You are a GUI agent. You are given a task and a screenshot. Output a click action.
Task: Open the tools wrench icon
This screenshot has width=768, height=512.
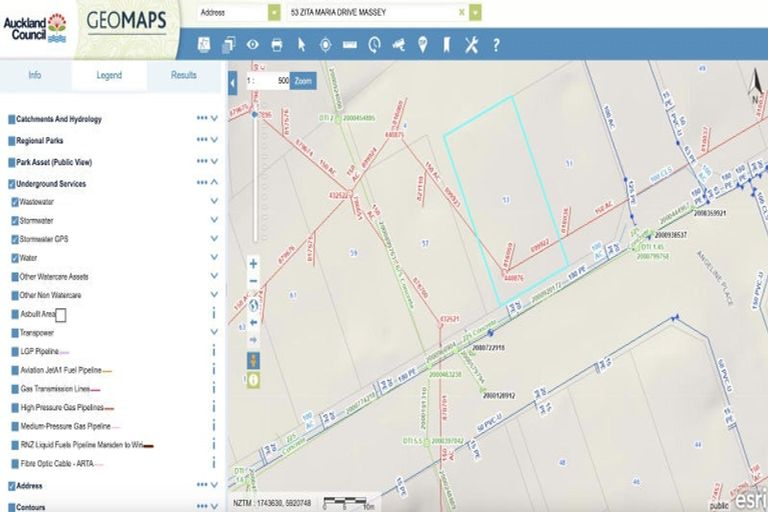471,45
